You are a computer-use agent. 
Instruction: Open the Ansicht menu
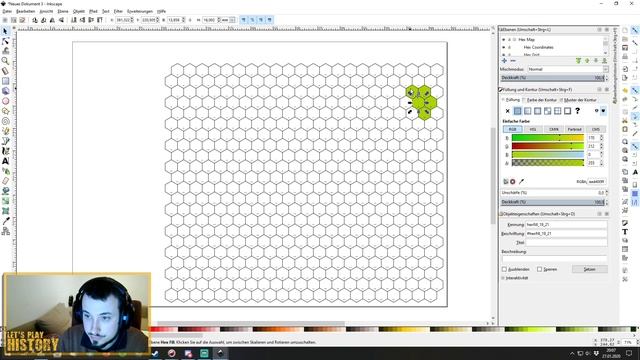coord(46,11)
